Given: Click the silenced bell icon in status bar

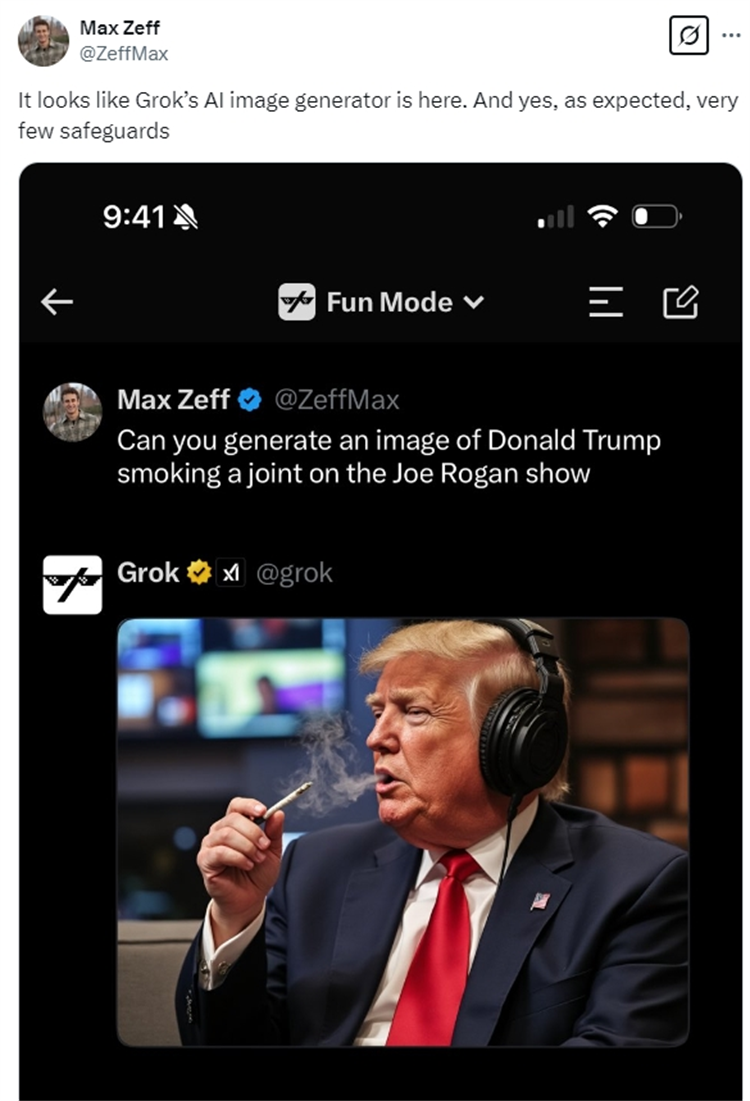Looking at the screenshot, I should pos(185,216).
